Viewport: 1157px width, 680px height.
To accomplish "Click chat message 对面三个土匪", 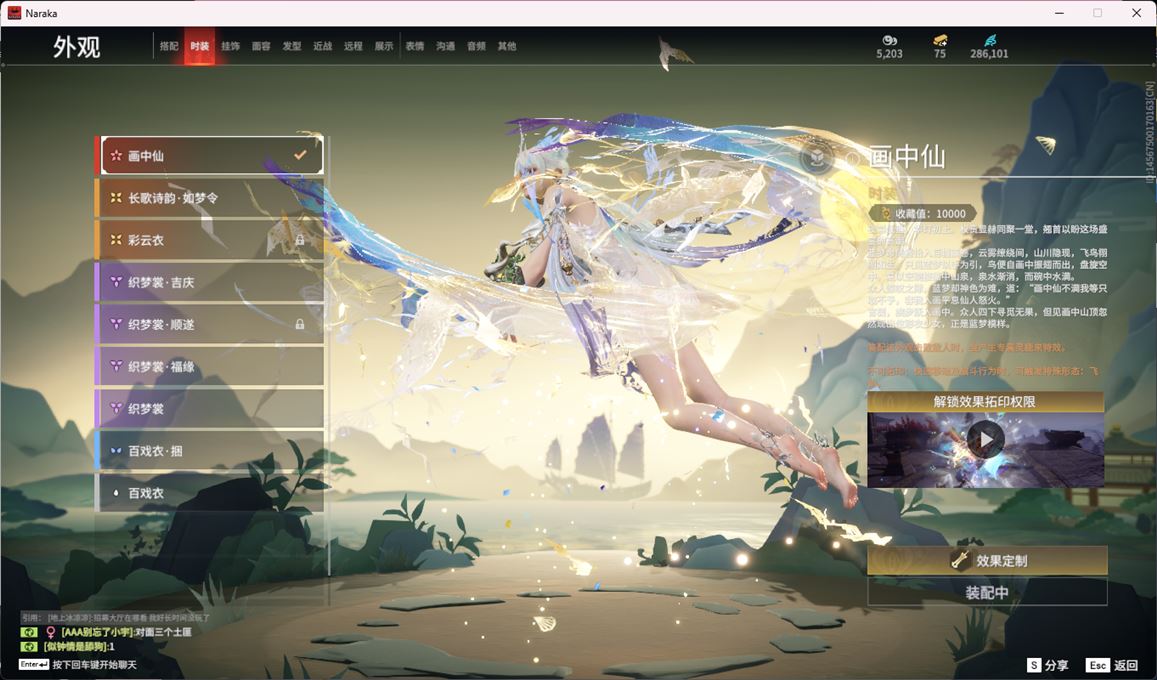I will point(164,632).
